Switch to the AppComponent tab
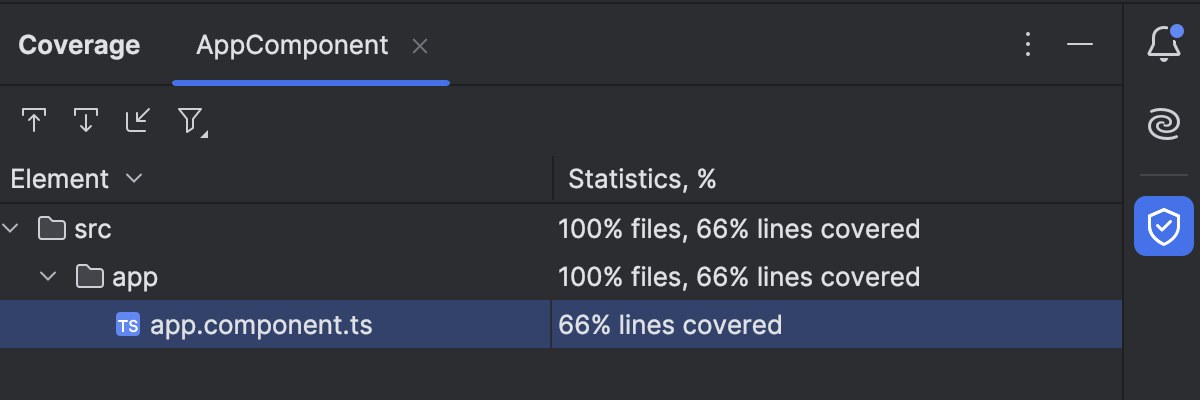Viewport: 1200px width, 400px height. tap(292, 46)
